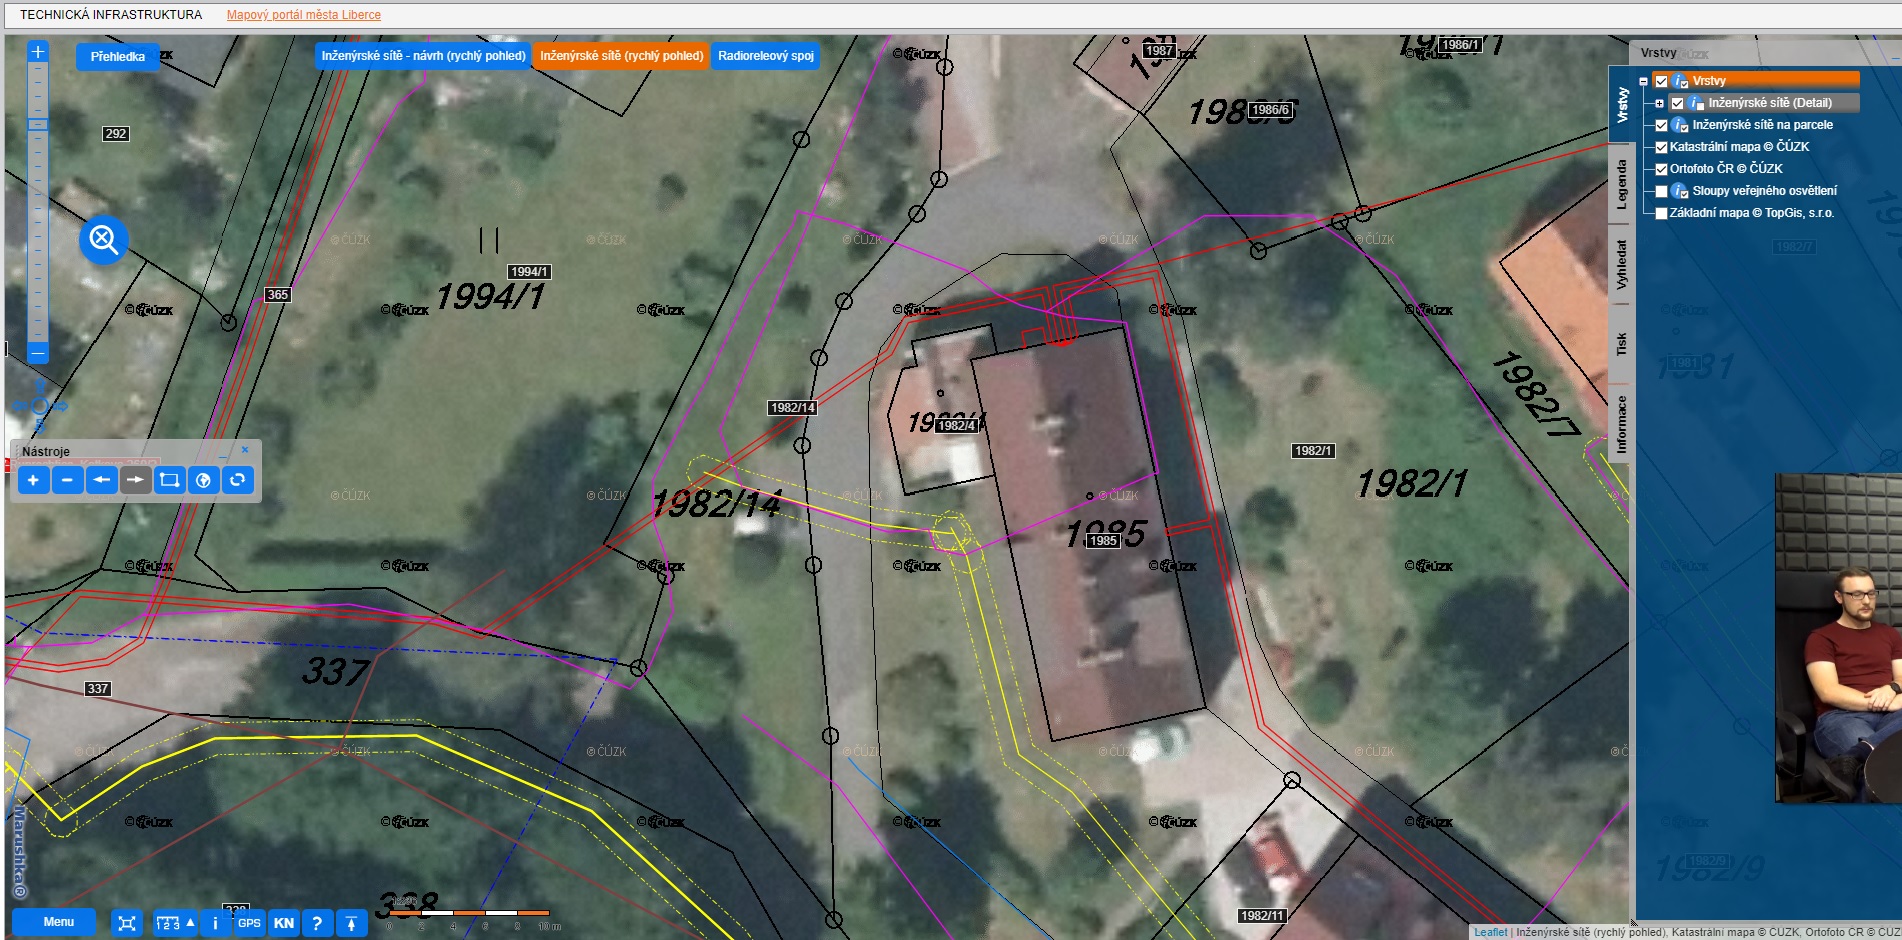Click parcel label 1985 box on building
The width and height of the screenshot is (1902, 940).
pyautogui.click(x=1103, y=541)
